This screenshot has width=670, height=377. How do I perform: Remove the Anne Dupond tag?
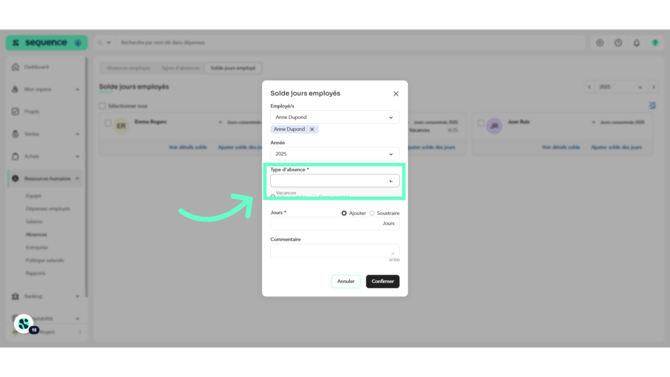(x=312, y=129)
